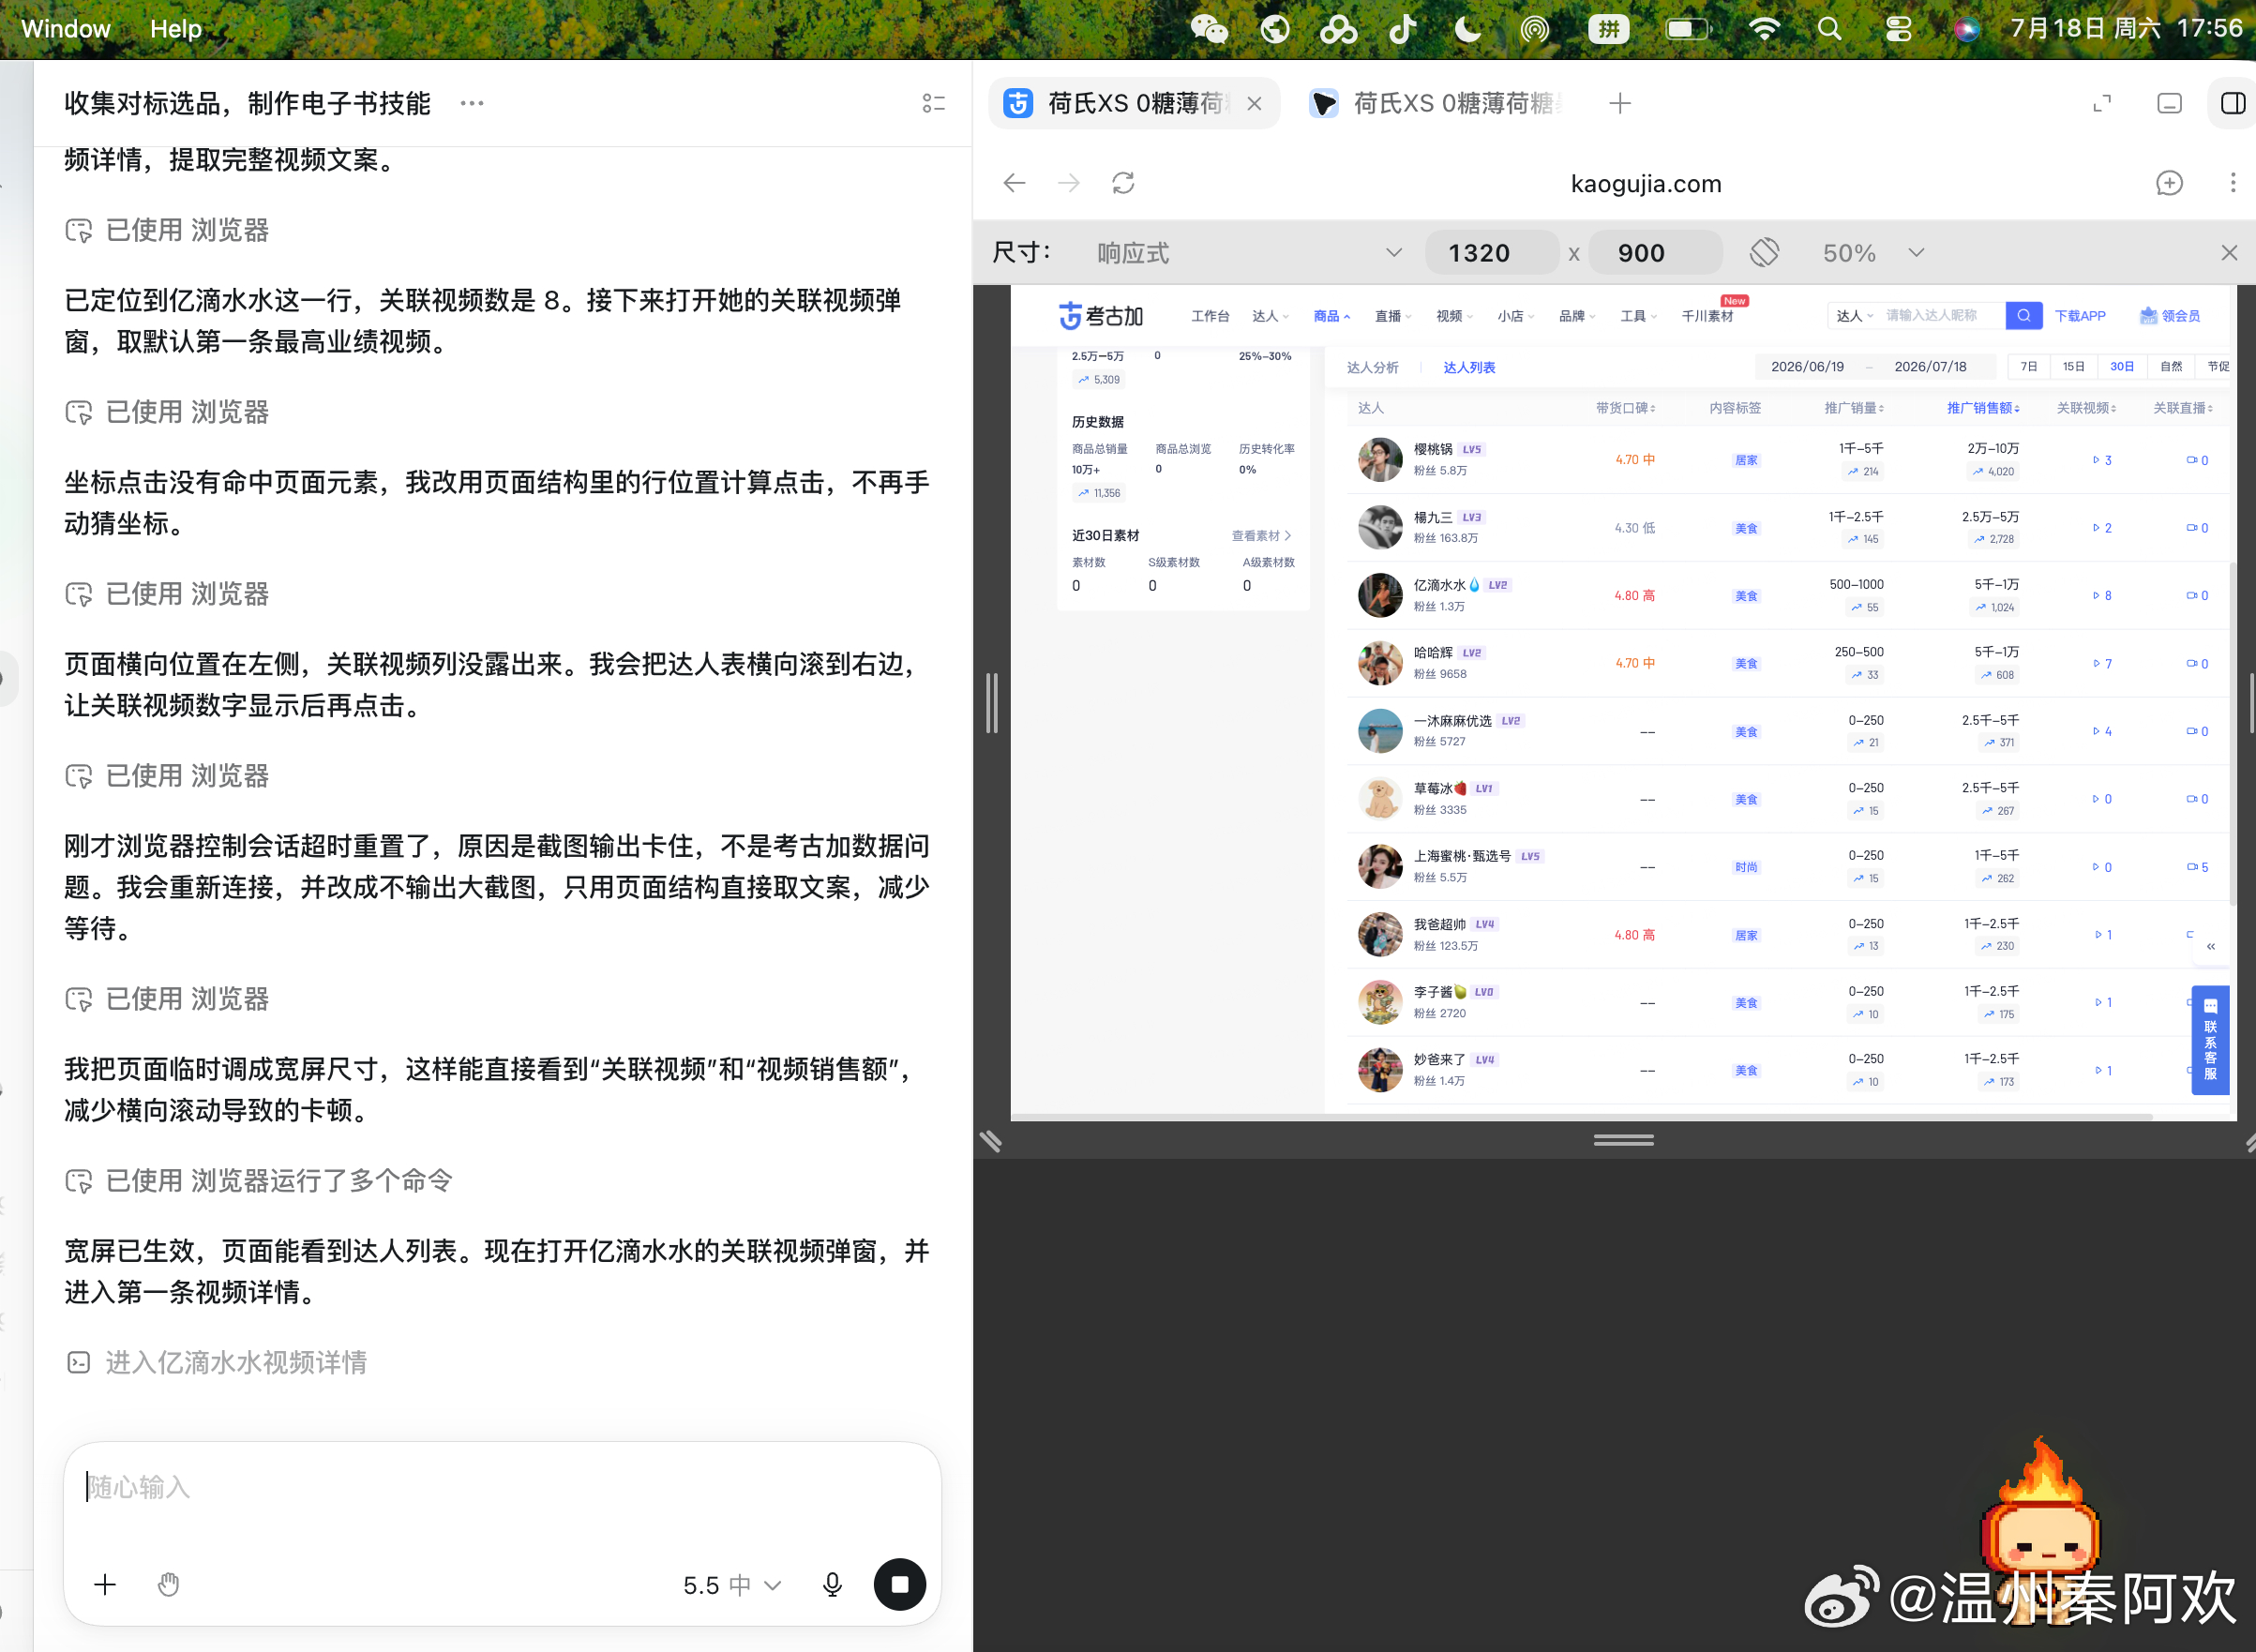
Task: Select the 自然 date range option
Action: pos(2171,367)
